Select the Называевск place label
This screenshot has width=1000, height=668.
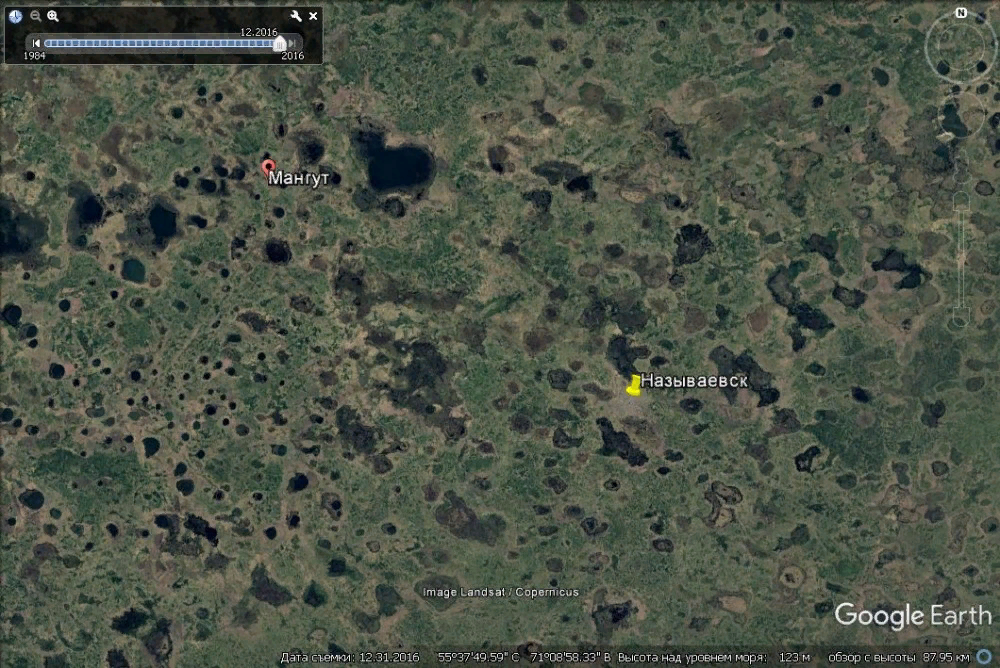[x=694, y=381]
